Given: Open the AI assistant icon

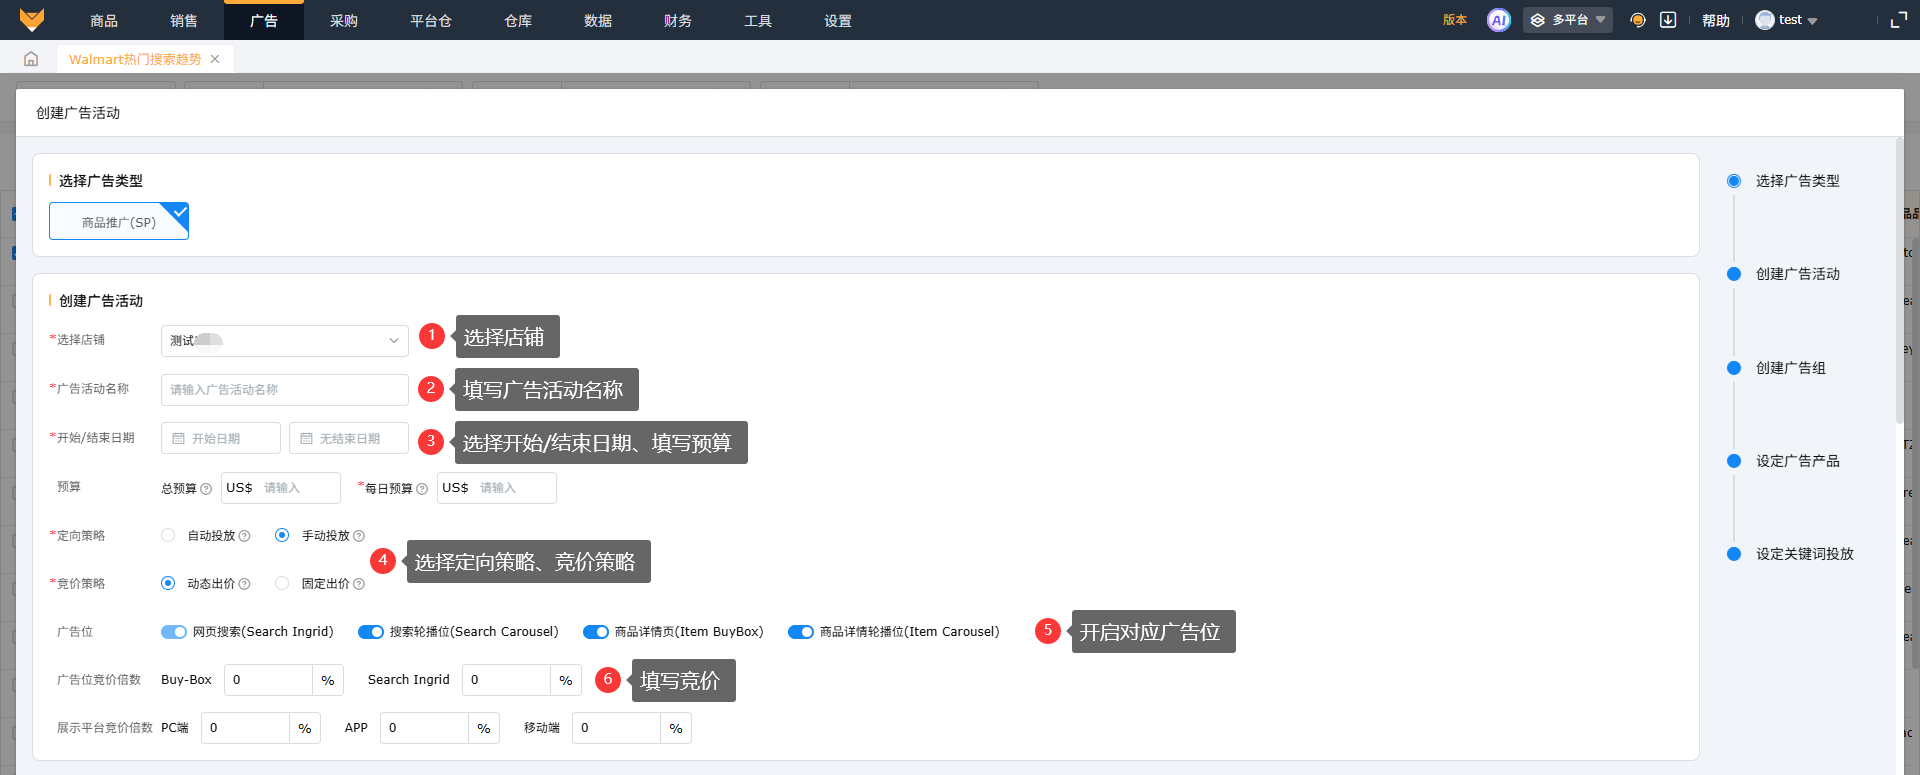Looking at the screenshot, I should [x=1498, y=20].
